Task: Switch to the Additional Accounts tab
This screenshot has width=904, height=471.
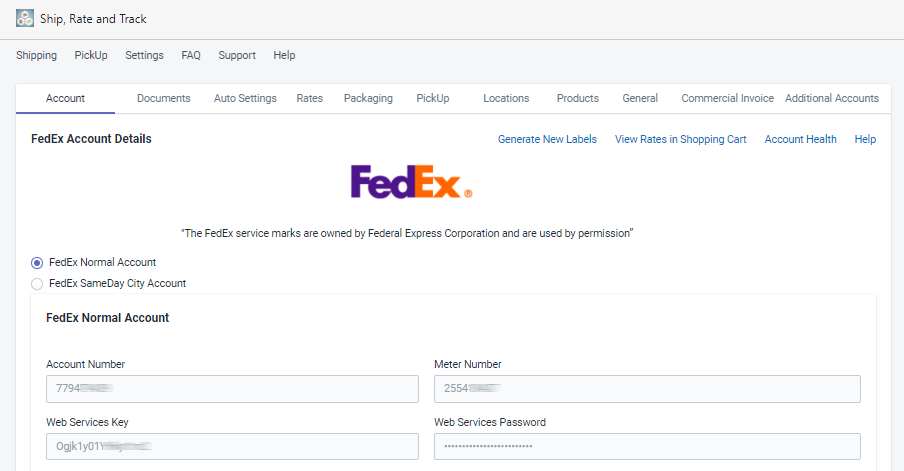Action: 832,99
